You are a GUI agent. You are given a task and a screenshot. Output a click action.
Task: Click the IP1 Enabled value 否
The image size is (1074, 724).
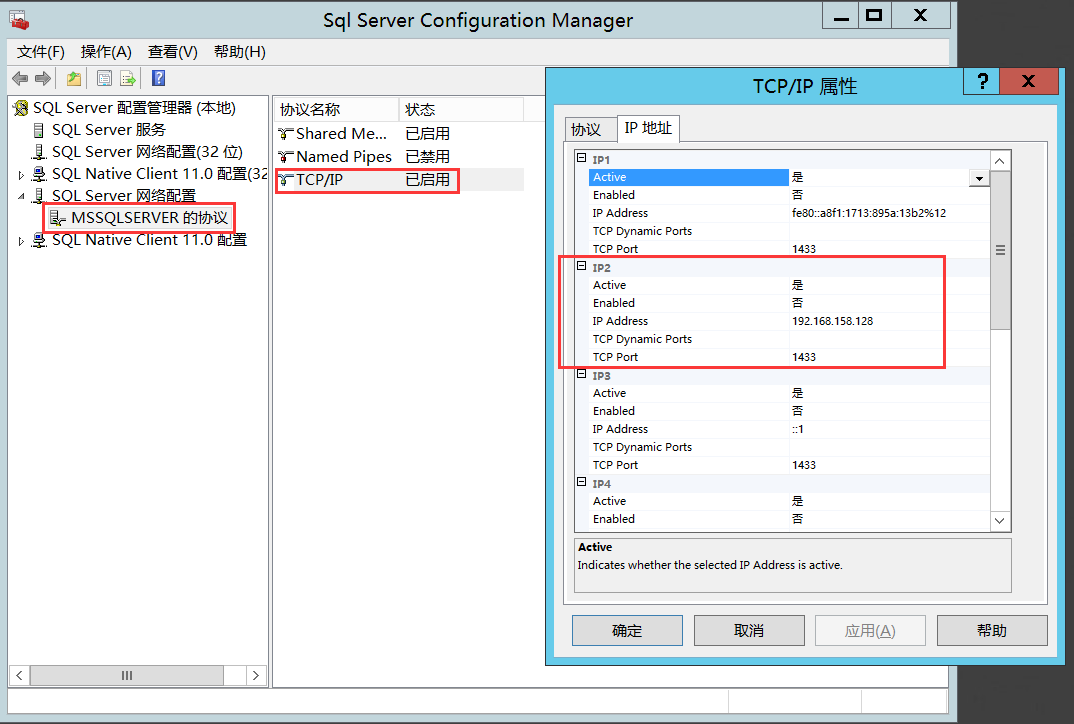tap(797, 195)
